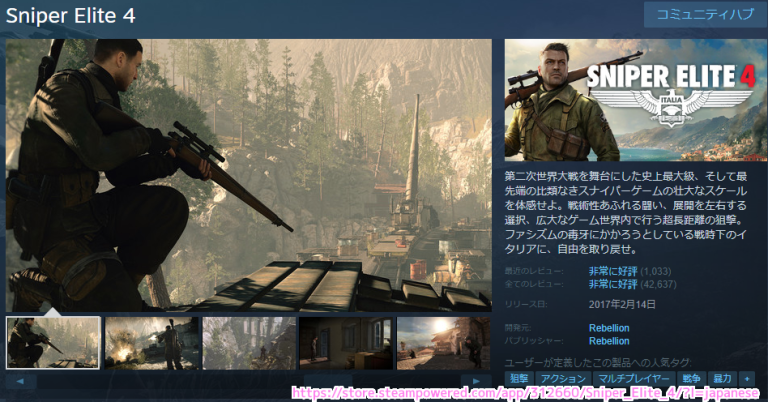Open the Rebellion developer link
This screenshot has width=768, height=402.
tap(609, 328)
